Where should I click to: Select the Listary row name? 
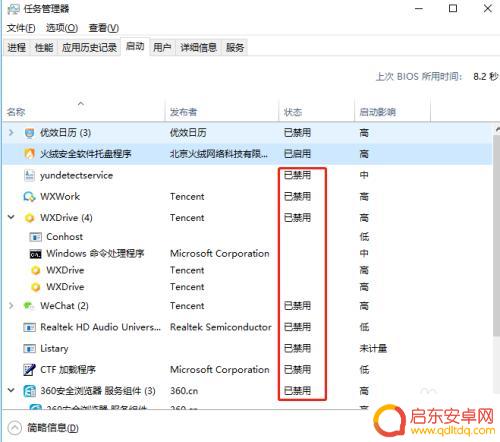(54, 349)
